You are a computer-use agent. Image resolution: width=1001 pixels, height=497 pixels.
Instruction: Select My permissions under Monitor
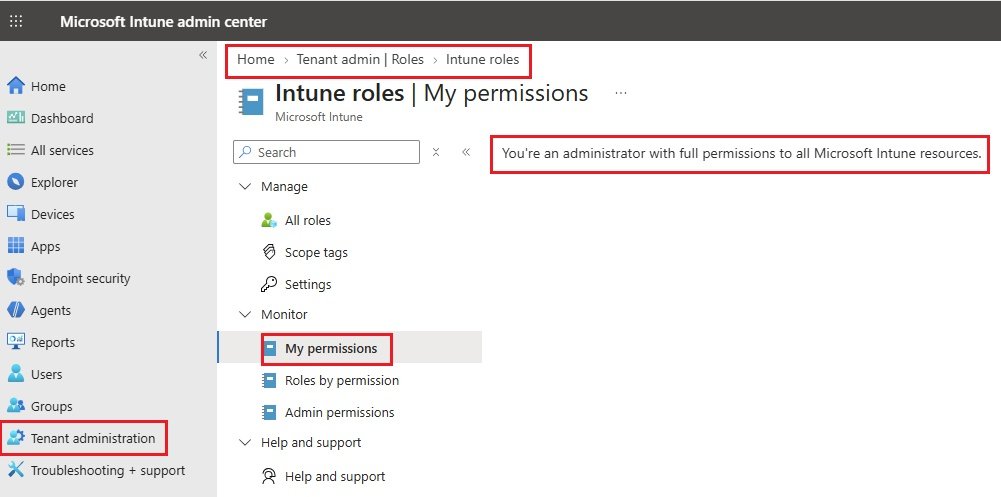click(x=331, y=348)
